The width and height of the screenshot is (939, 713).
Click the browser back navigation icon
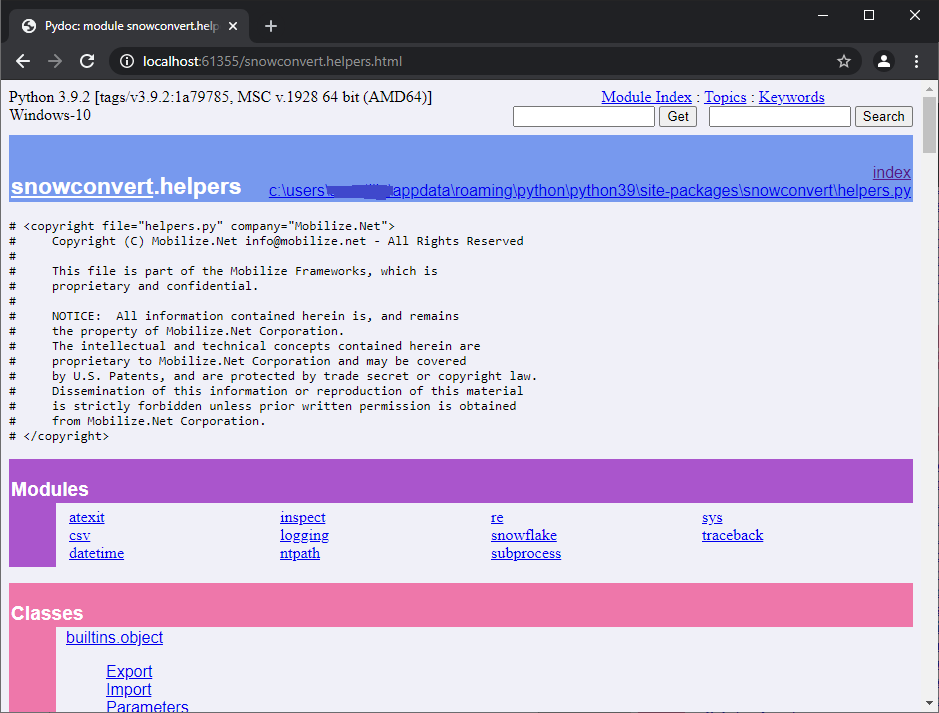click(23, 61)
